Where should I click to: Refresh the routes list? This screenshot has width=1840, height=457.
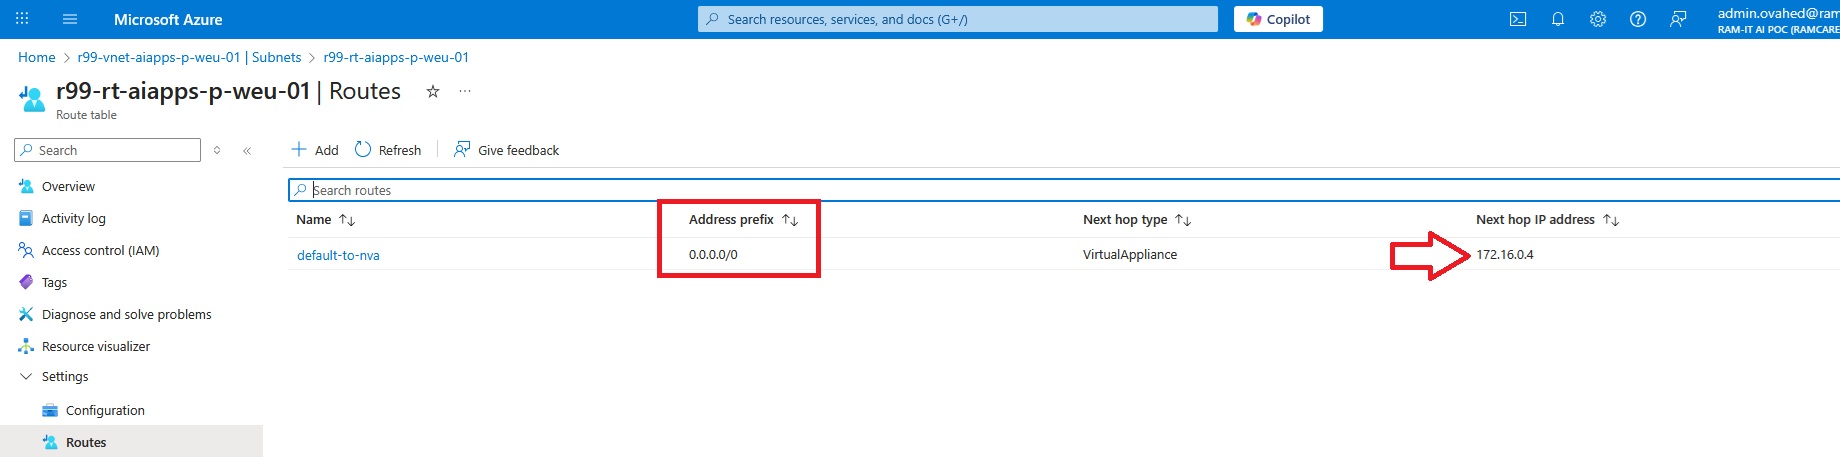(388, 150)
